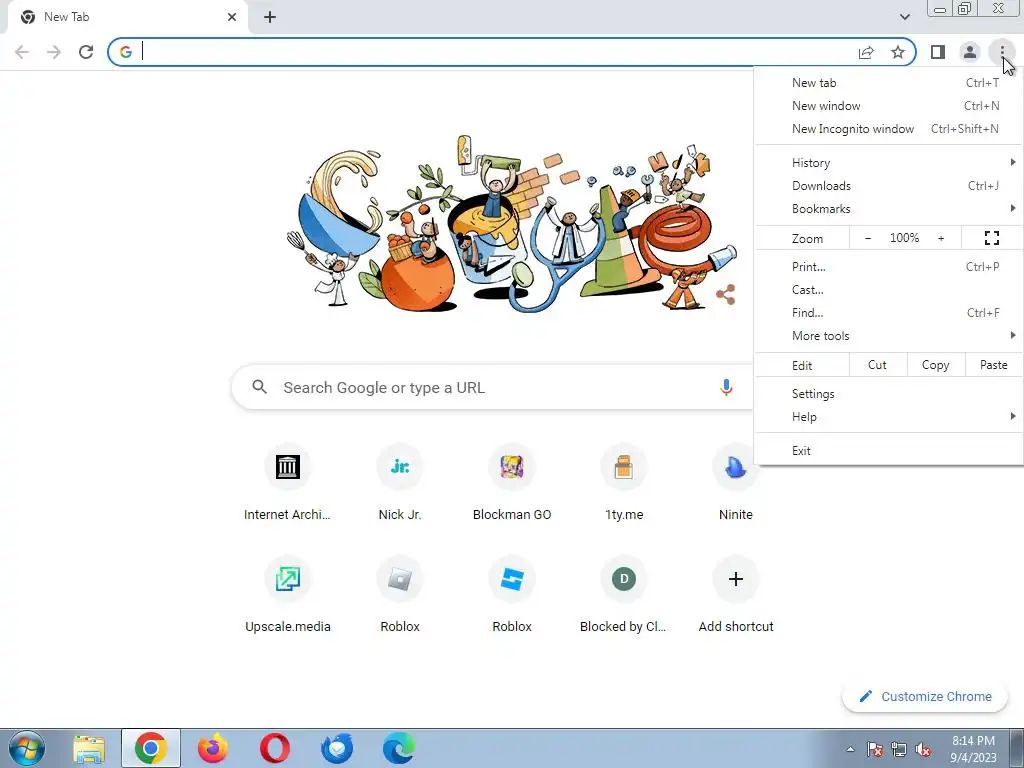Click the share this page icon

(x=866, y=52)
